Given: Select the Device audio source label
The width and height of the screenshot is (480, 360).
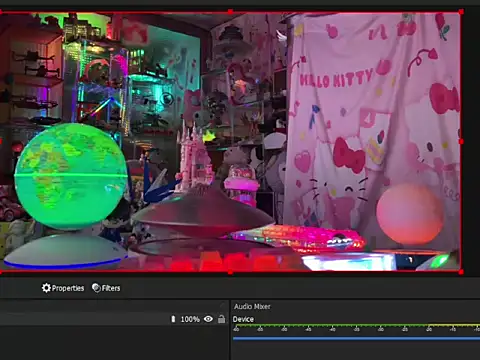Looking at the screenshot, I should click(x=243, y=319).
